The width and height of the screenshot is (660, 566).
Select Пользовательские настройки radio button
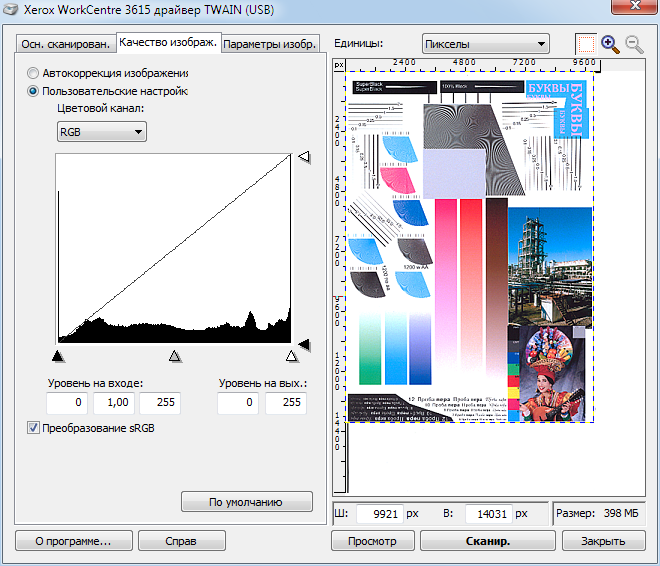33,91
